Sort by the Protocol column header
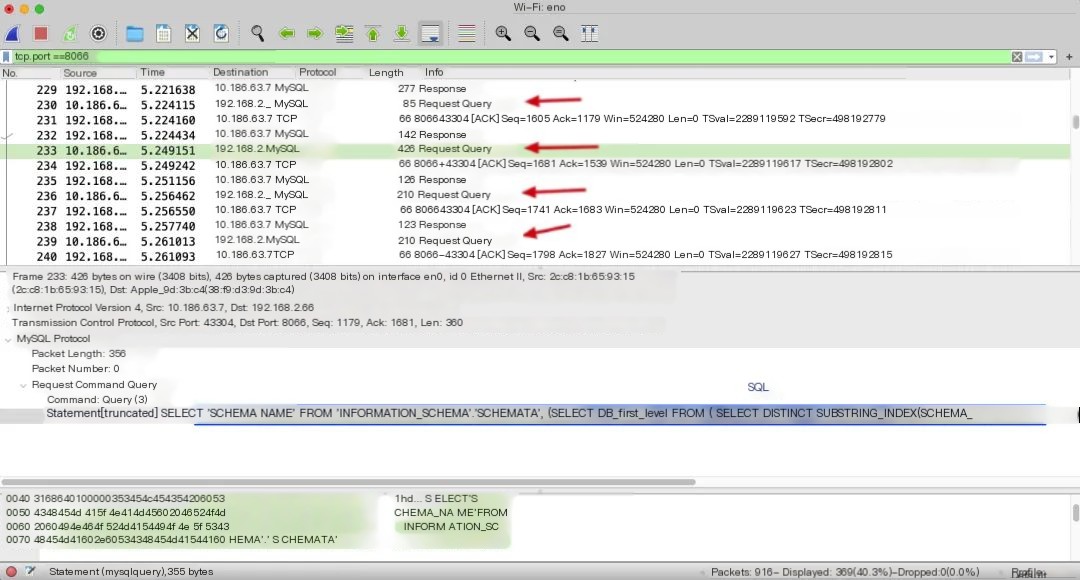 click(x=318, y=72)
